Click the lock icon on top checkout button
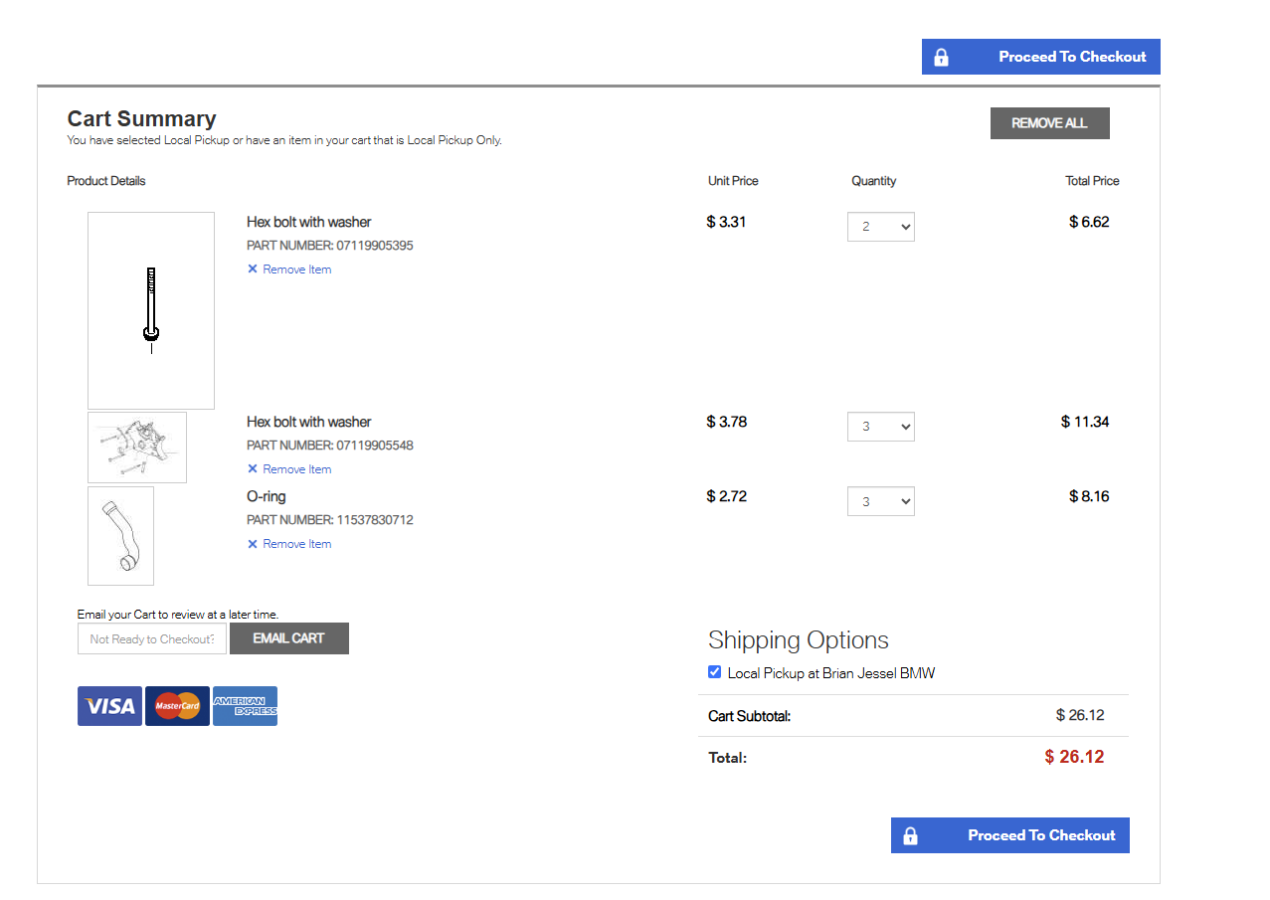 tap(941, 58)
